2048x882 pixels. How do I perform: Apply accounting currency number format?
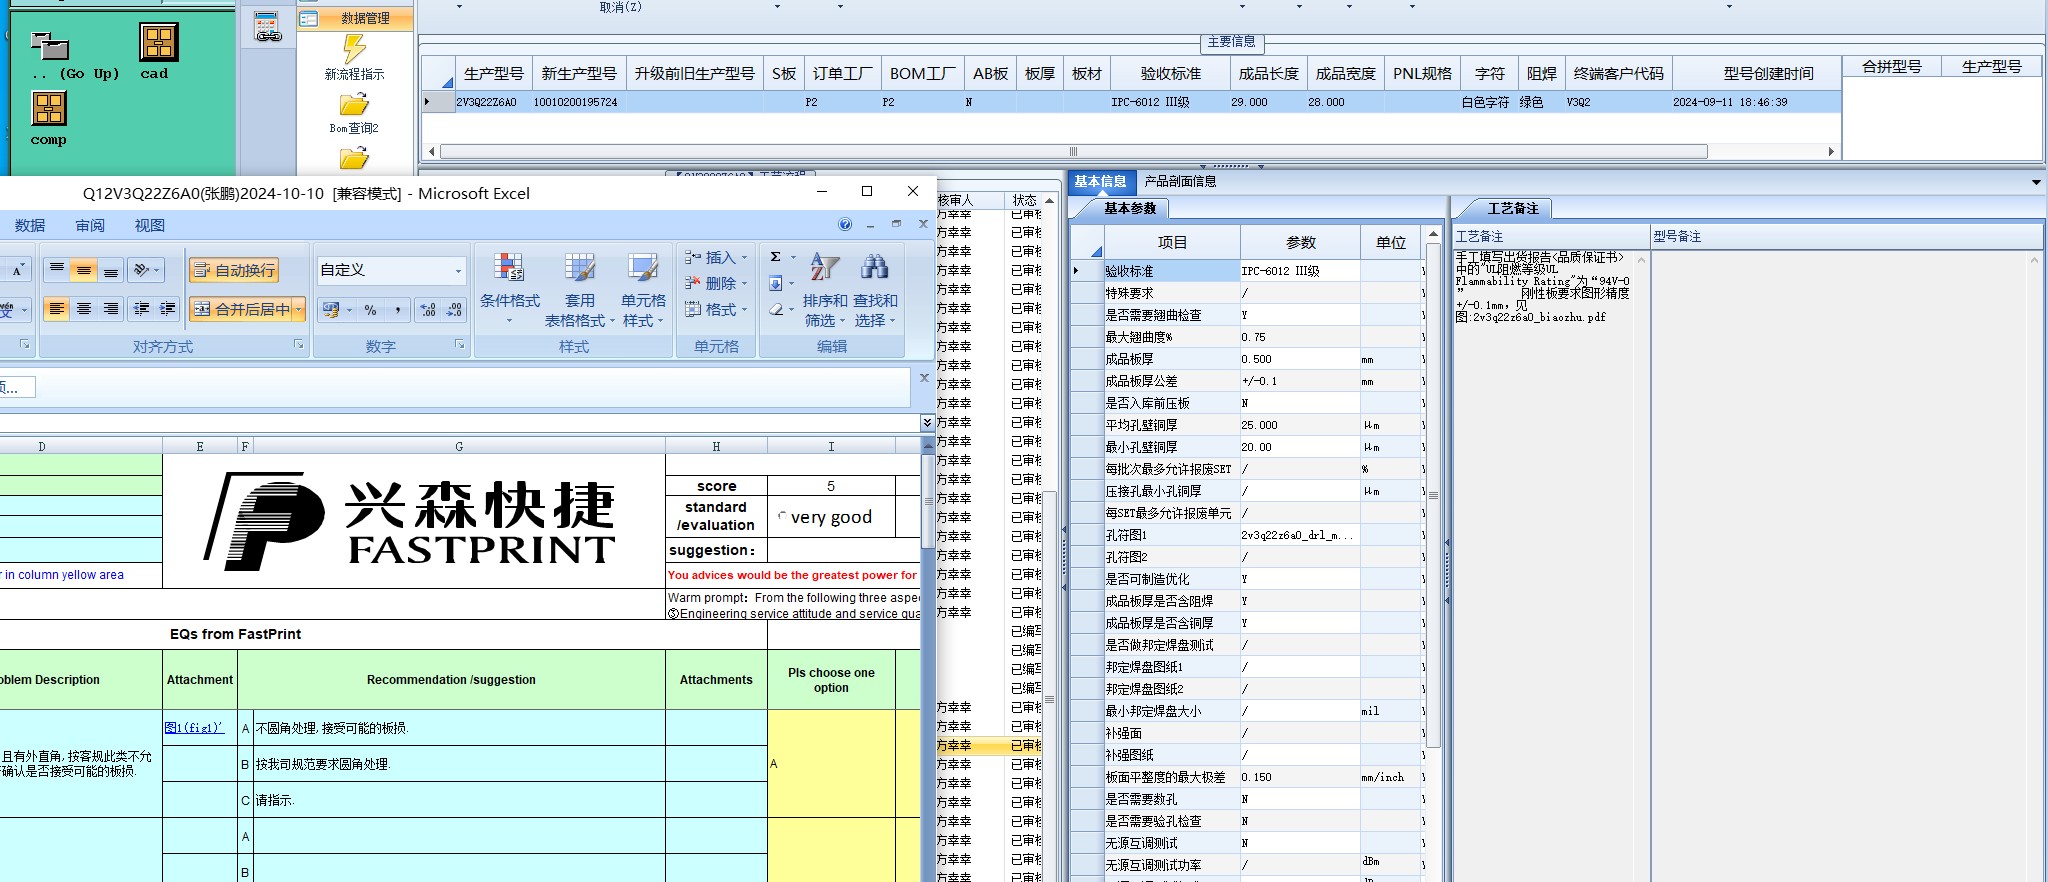tap(331, 310)
